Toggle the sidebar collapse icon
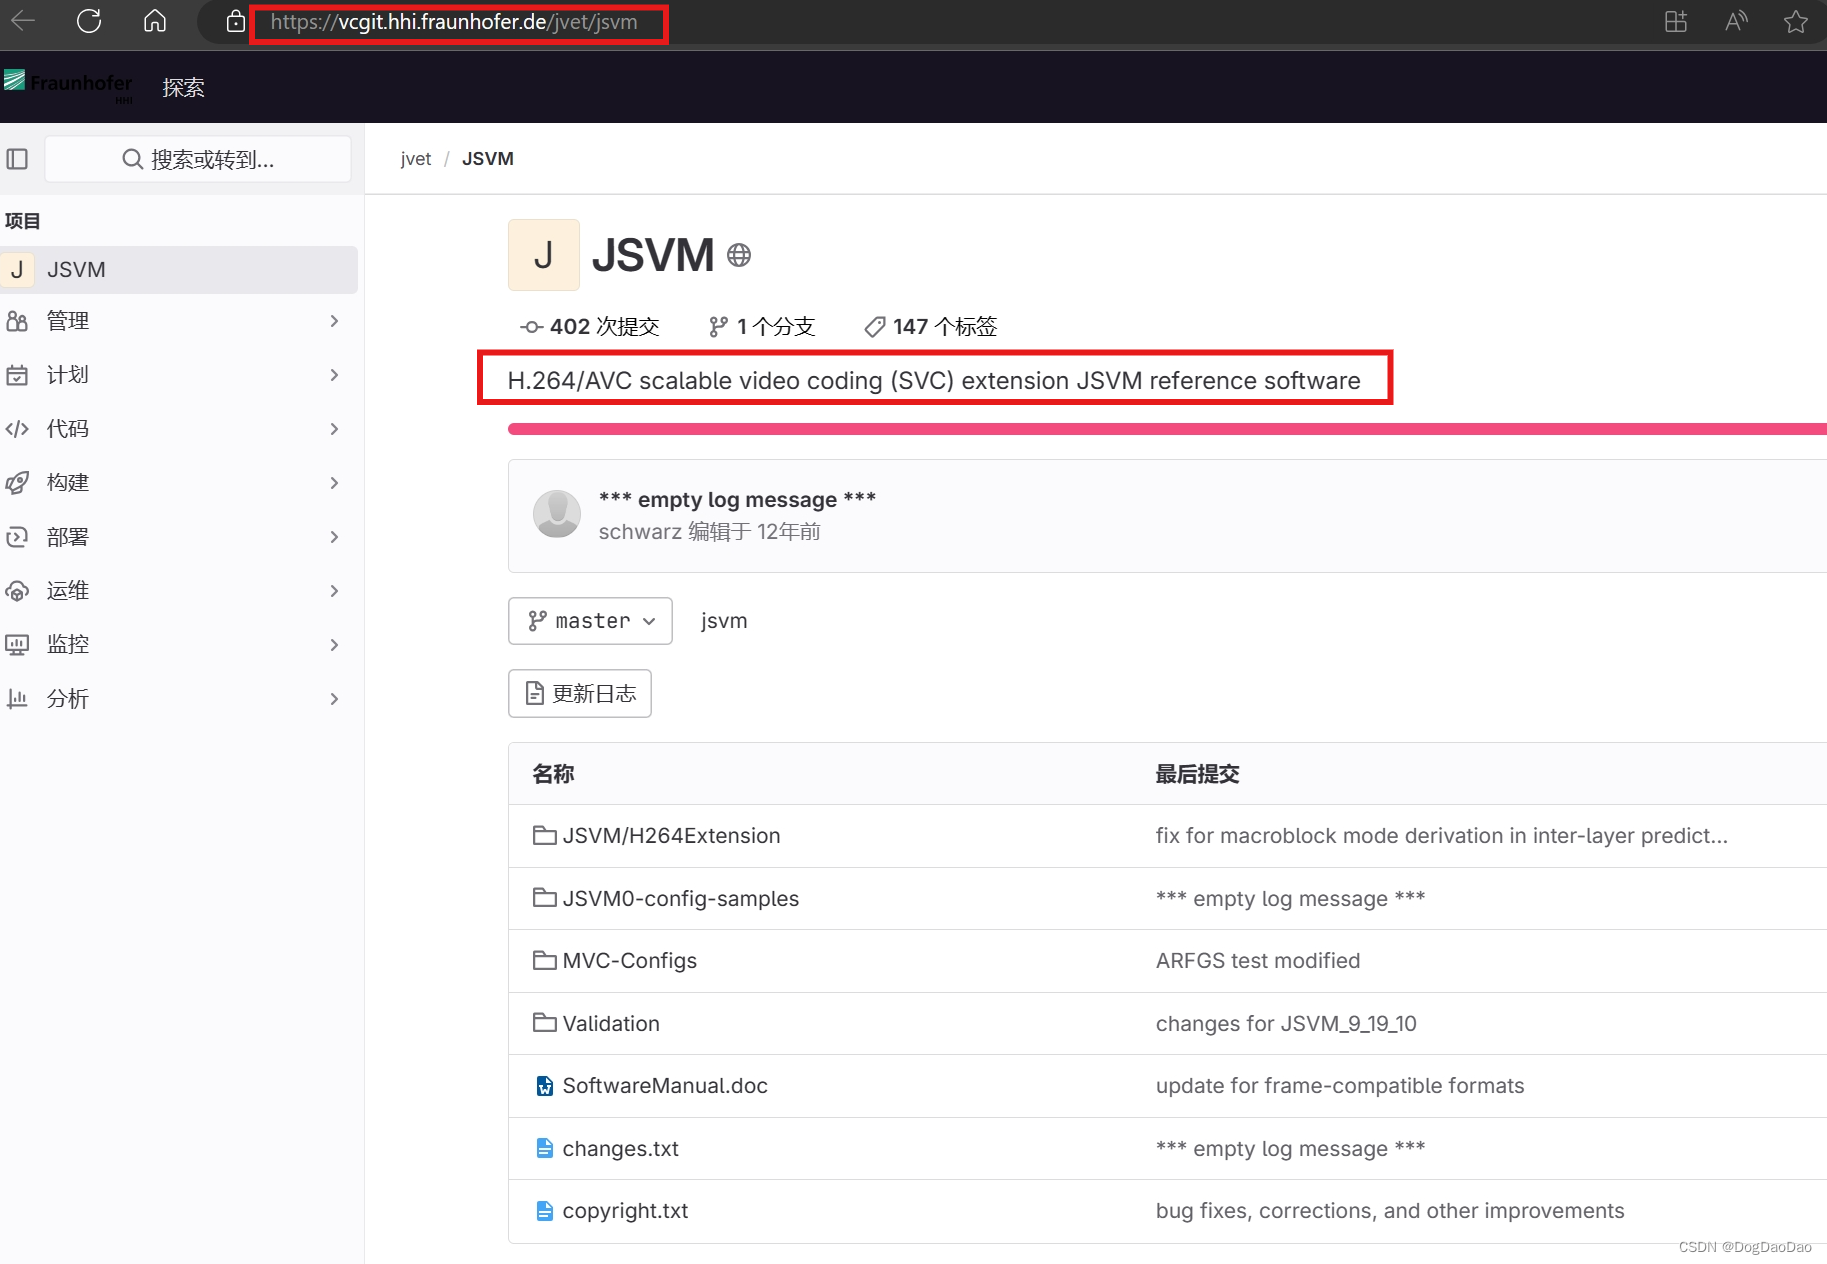Viewport: 1827px width, 1264px height. click(x=17, y=159)
